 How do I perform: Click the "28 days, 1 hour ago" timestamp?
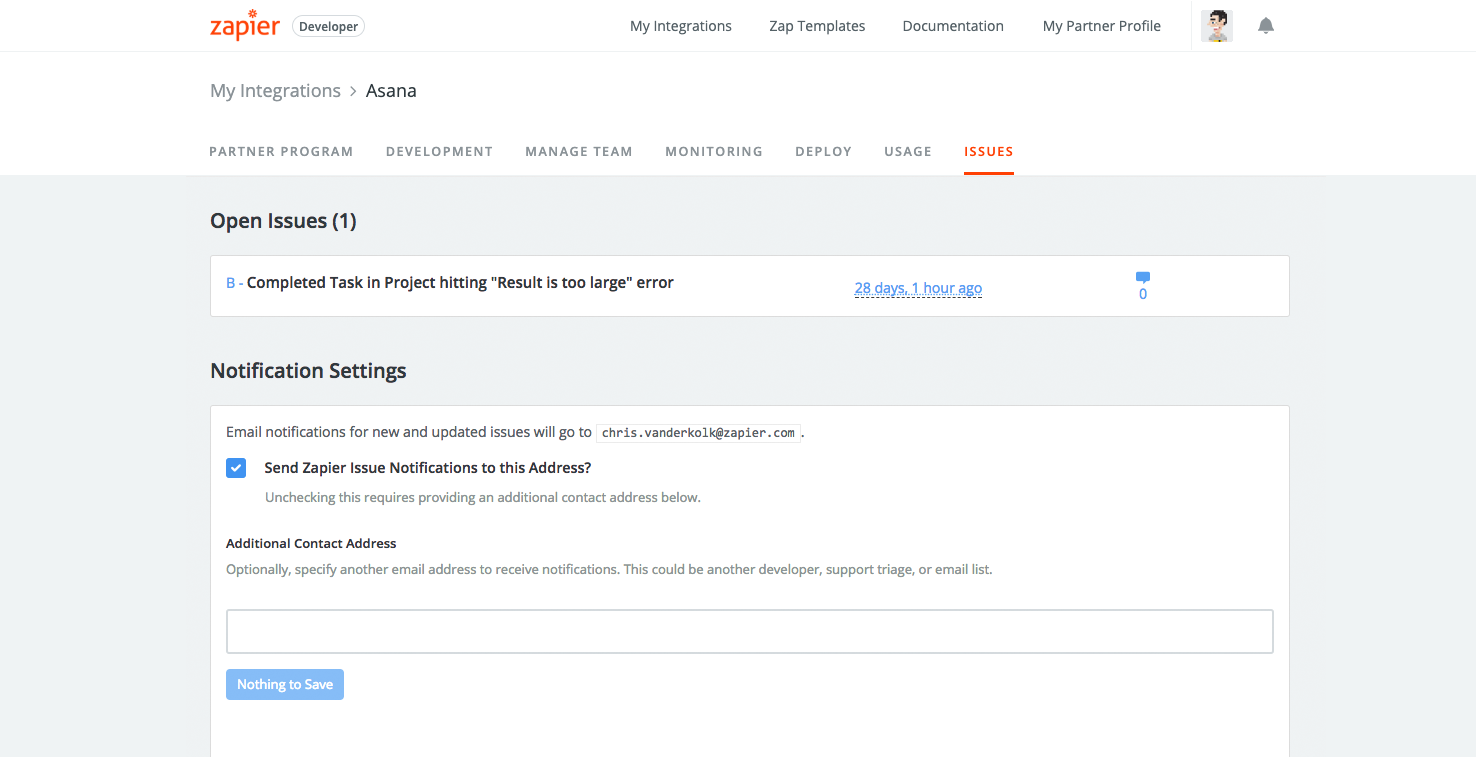point(918,288)
